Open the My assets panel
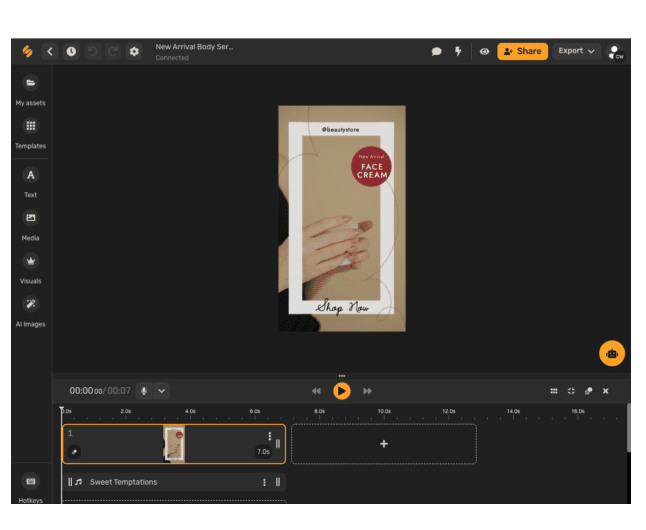 pos(30,90)
